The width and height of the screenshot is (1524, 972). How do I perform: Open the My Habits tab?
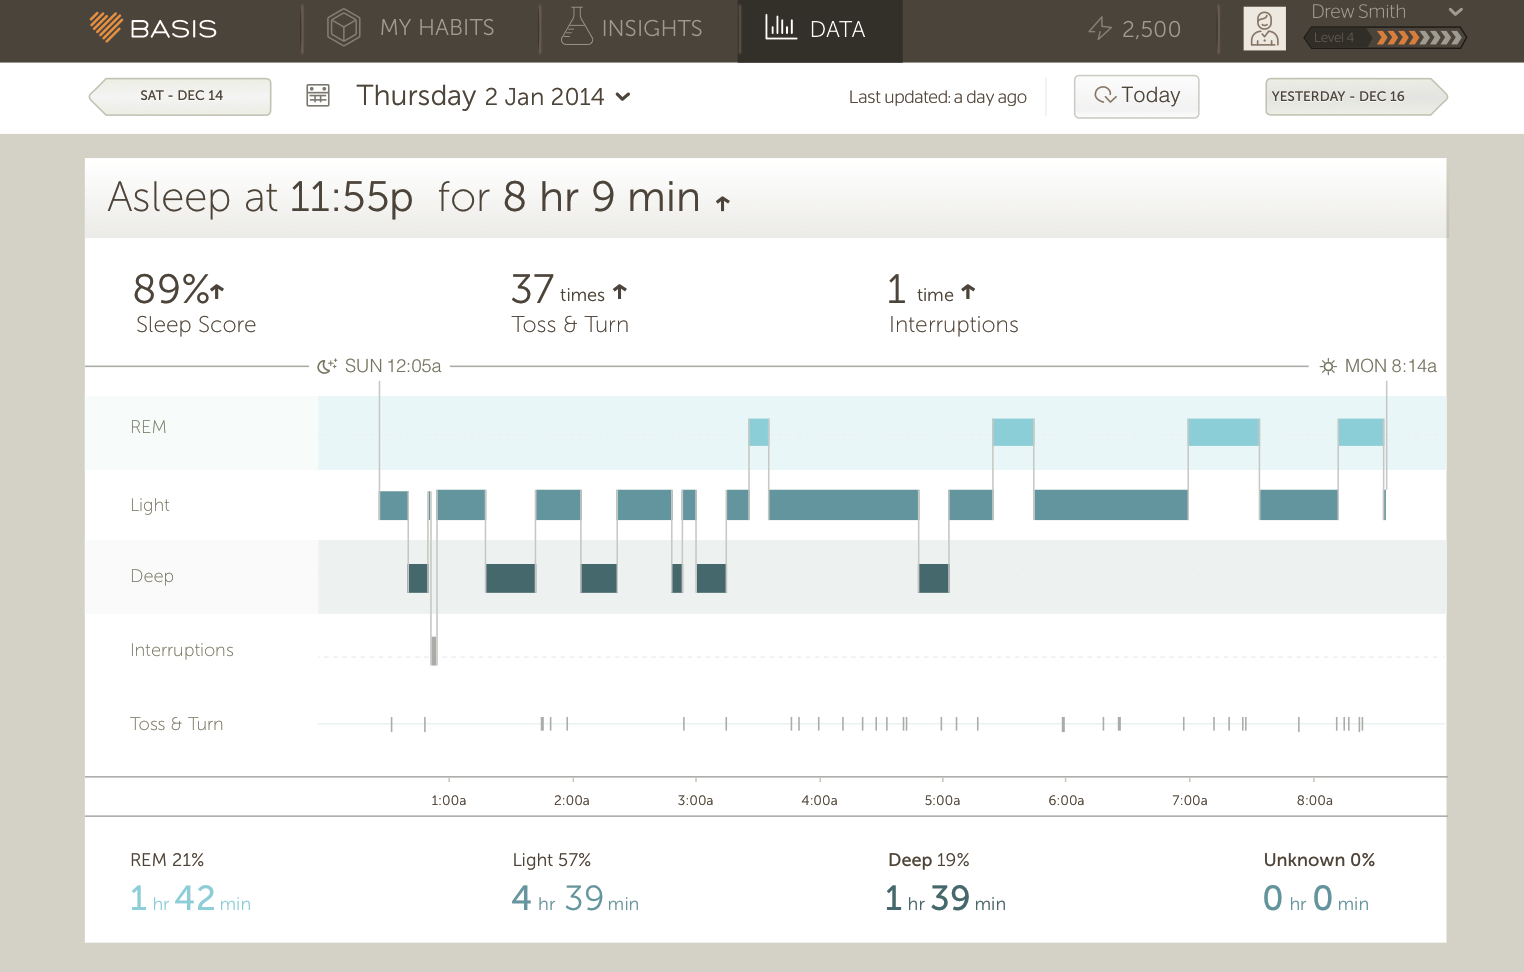pyautogui.click(x=436, y=28)
